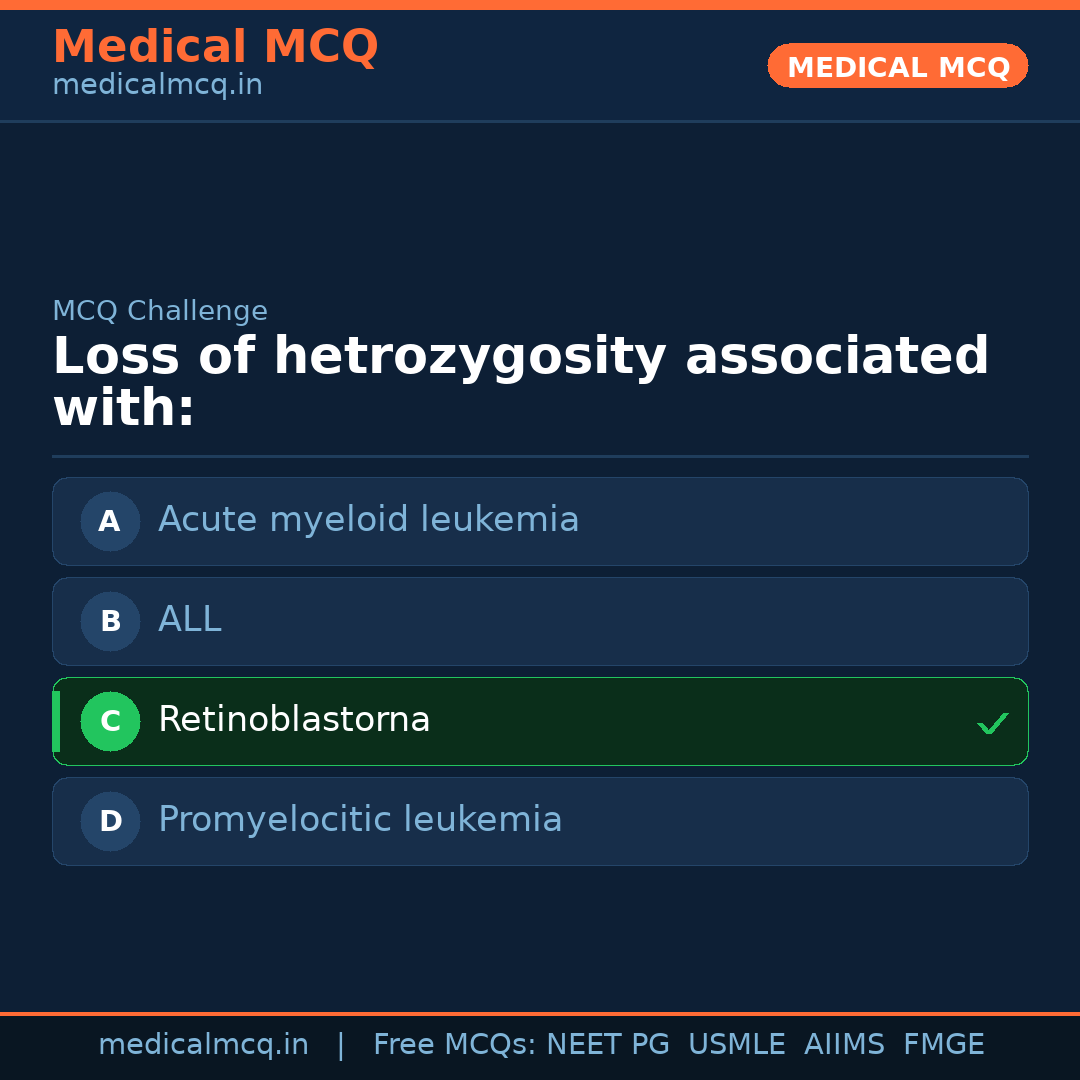Click the B option circle badge
Screen dimensions: 1080x1080
(x=110, y=621)
